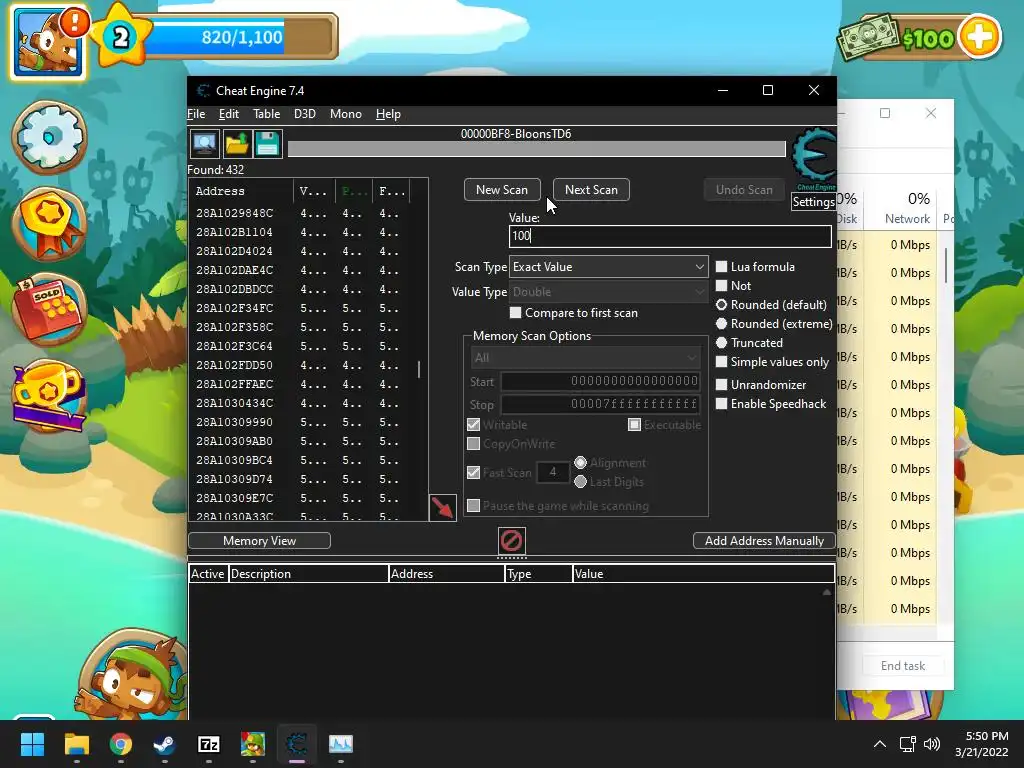Enable the Lua formula checkbox
Screen dimensions: 1024x768
coord(722,266)
